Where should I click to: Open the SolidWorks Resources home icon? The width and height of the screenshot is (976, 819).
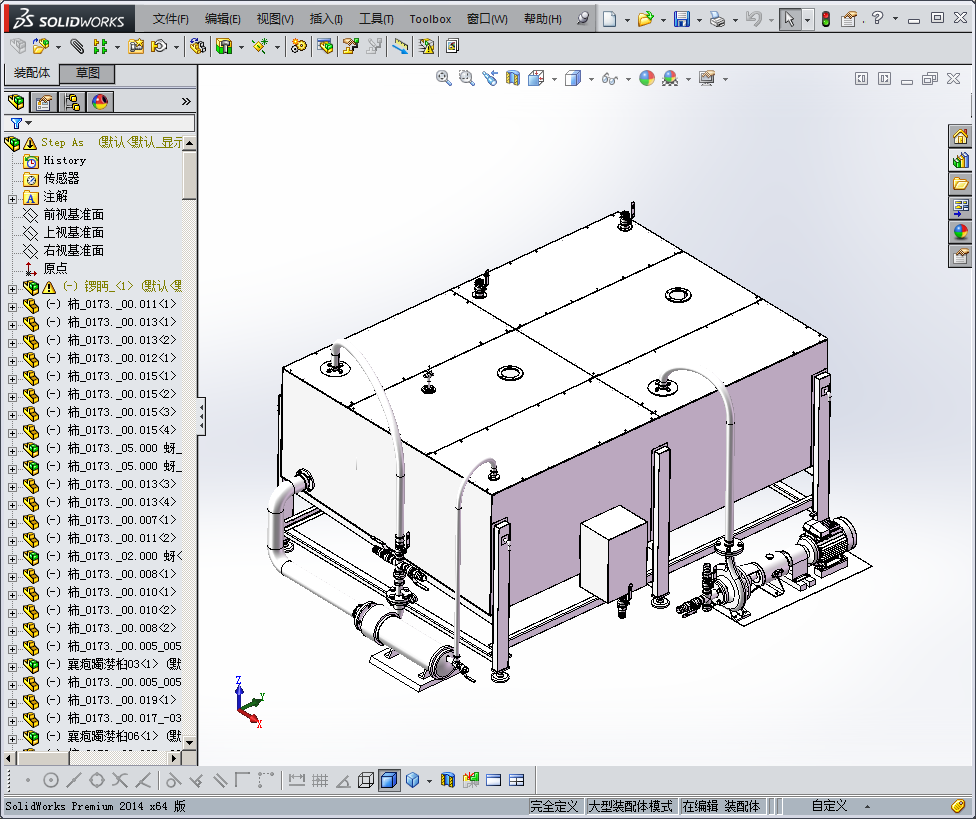coord(960,137)
